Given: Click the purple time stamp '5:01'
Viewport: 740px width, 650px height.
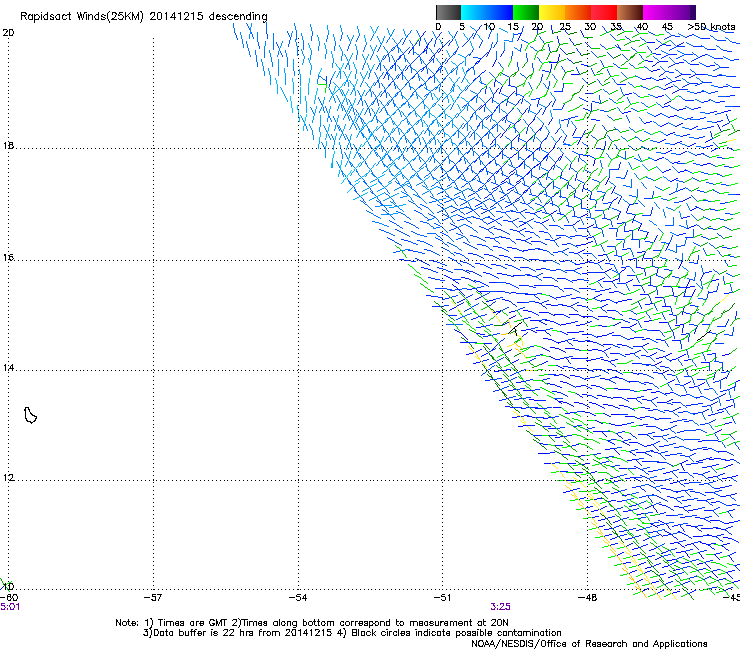Looking at the screenshot, I should click(10, 607).
